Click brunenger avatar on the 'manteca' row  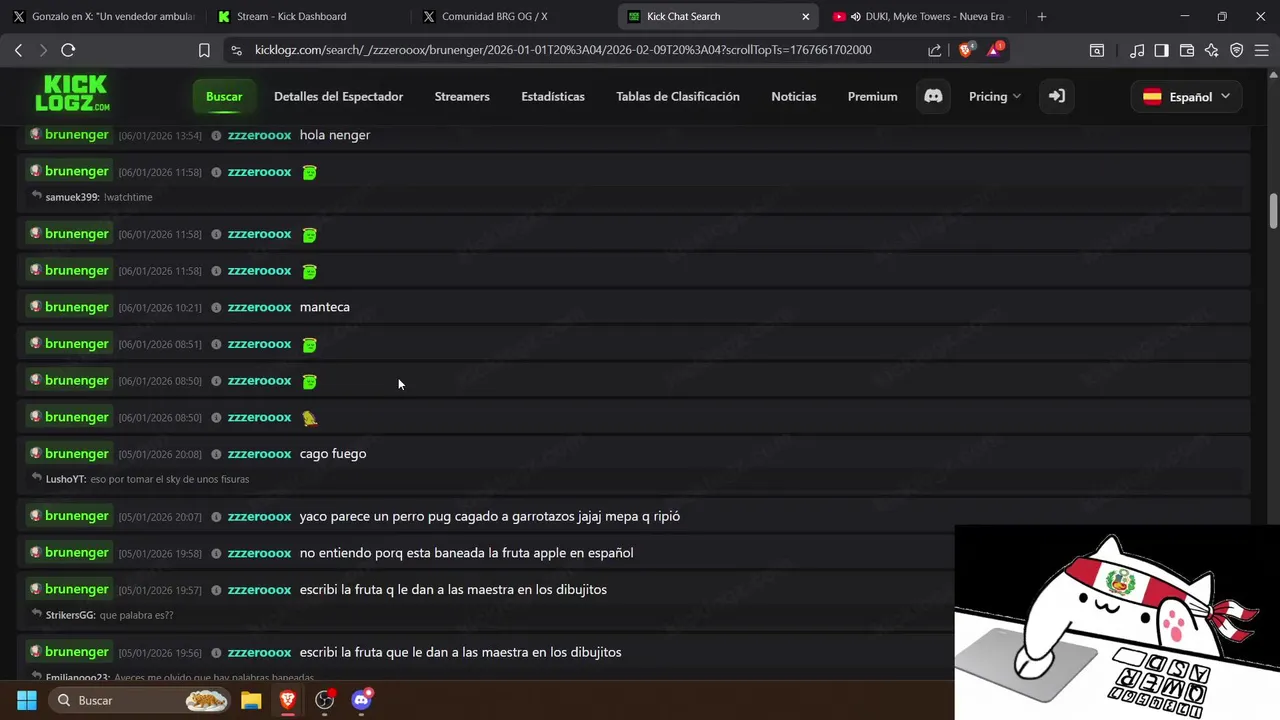pyautogui.click(x=35, y=307)
